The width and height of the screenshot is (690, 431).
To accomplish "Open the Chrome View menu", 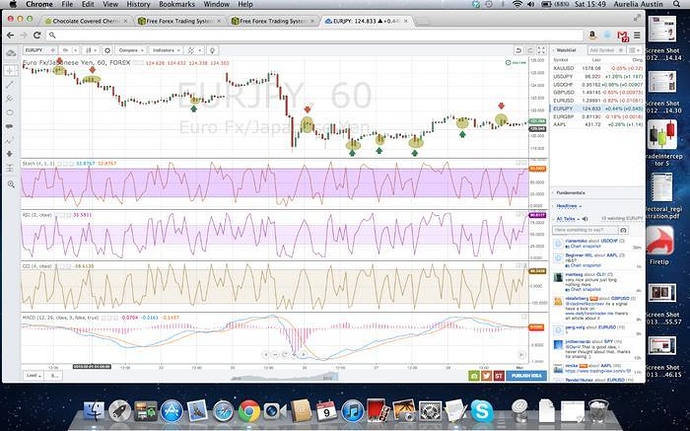I will pos(110,4).
